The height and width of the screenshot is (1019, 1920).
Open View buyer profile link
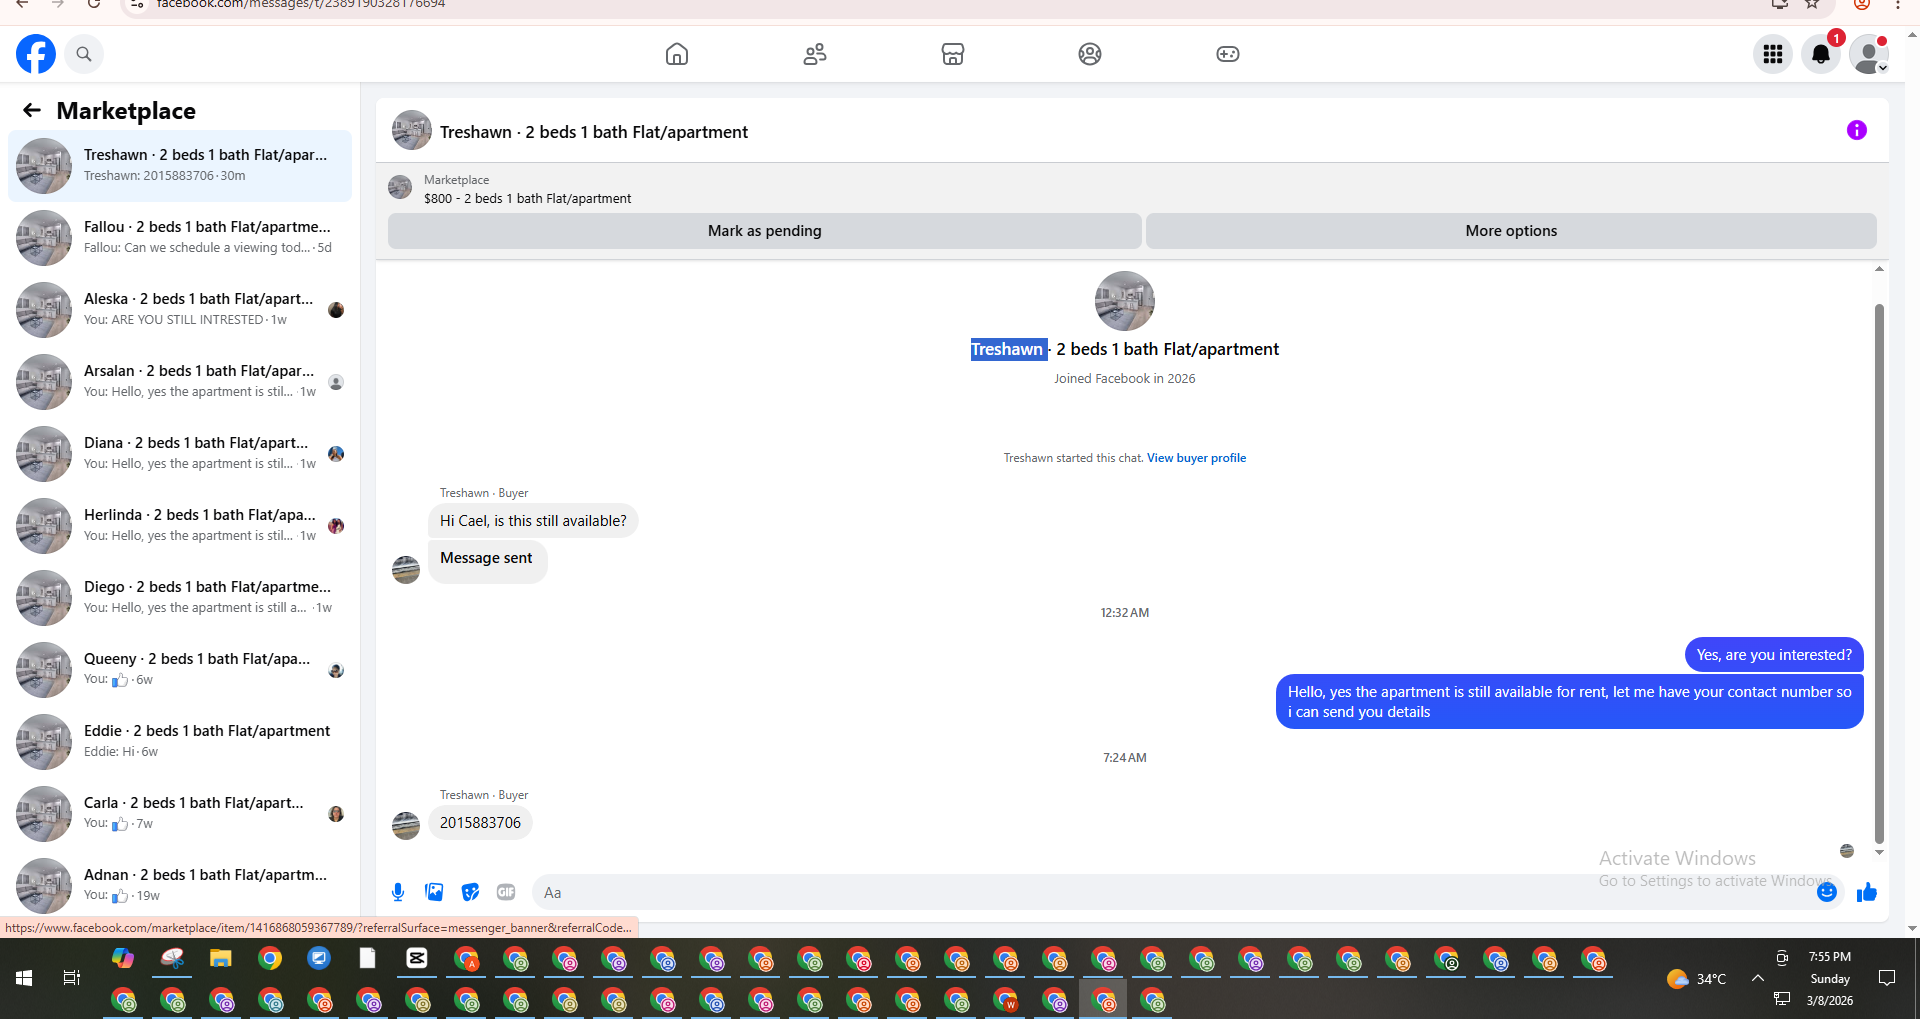[x=1196, y=458]
